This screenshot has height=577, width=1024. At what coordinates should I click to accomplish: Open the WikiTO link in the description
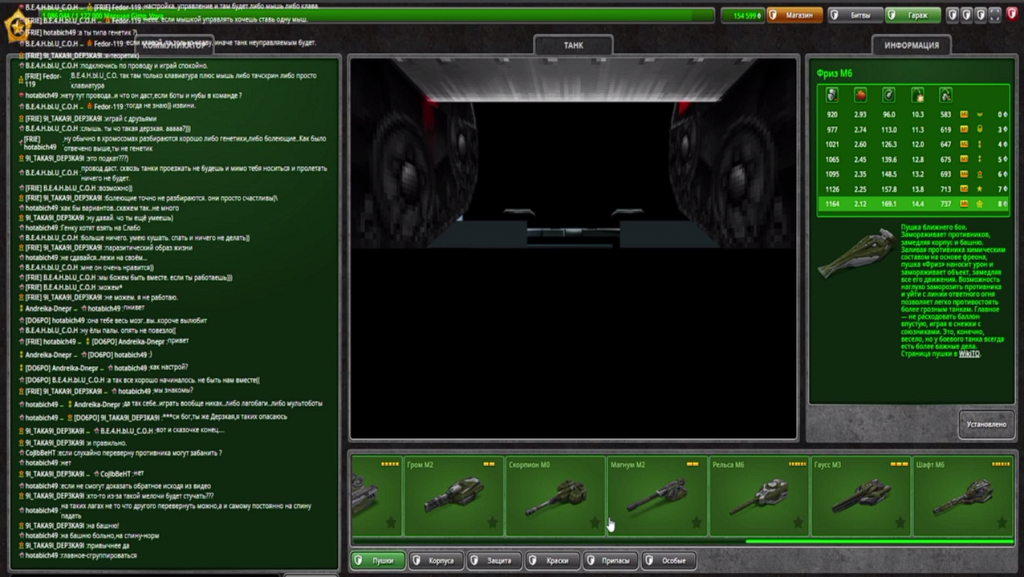(x=969, y=354)
